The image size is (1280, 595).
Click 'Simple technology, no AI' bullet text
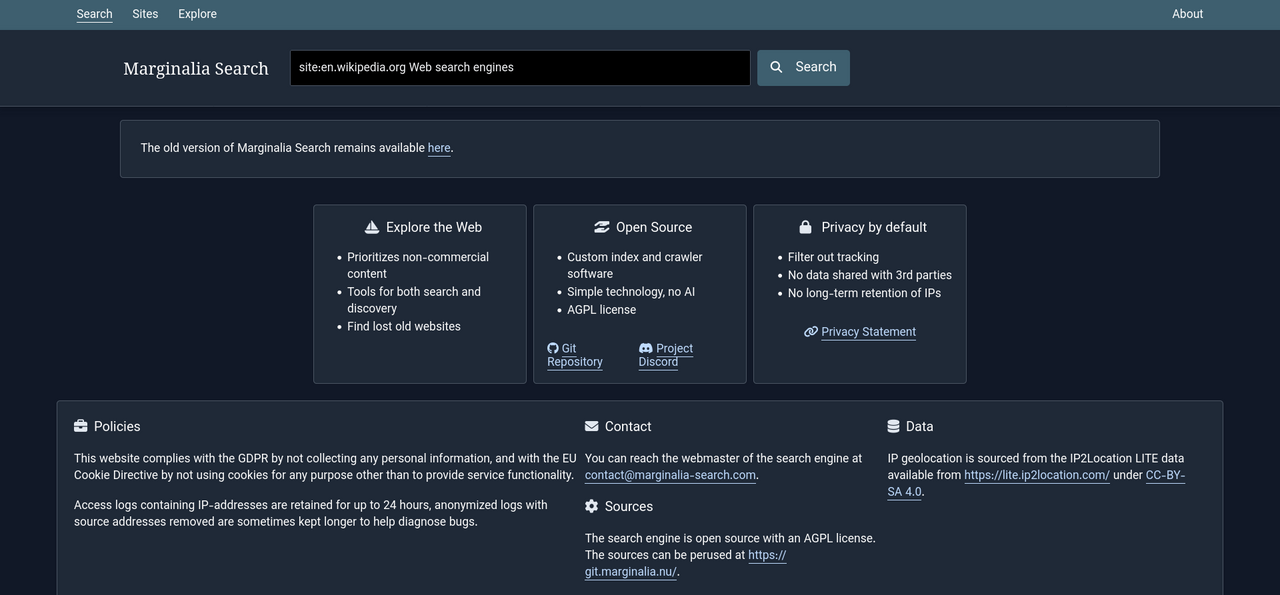(631, 292)
